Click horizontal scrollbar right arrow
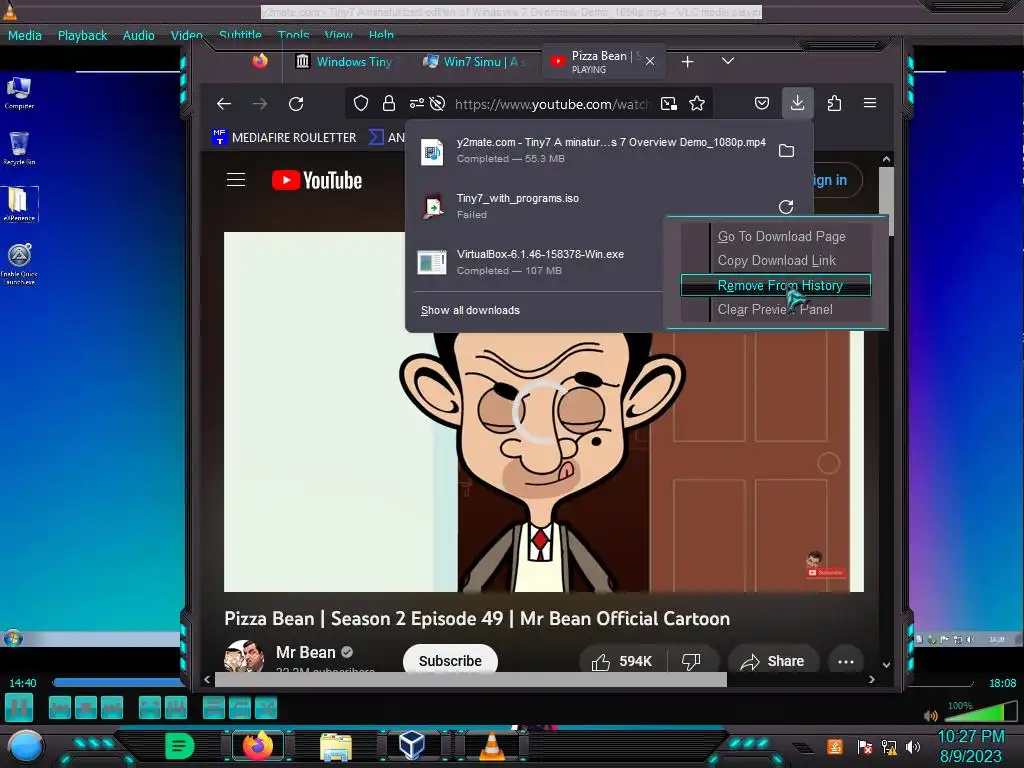The image size is (1024, 768). point(872,679)
